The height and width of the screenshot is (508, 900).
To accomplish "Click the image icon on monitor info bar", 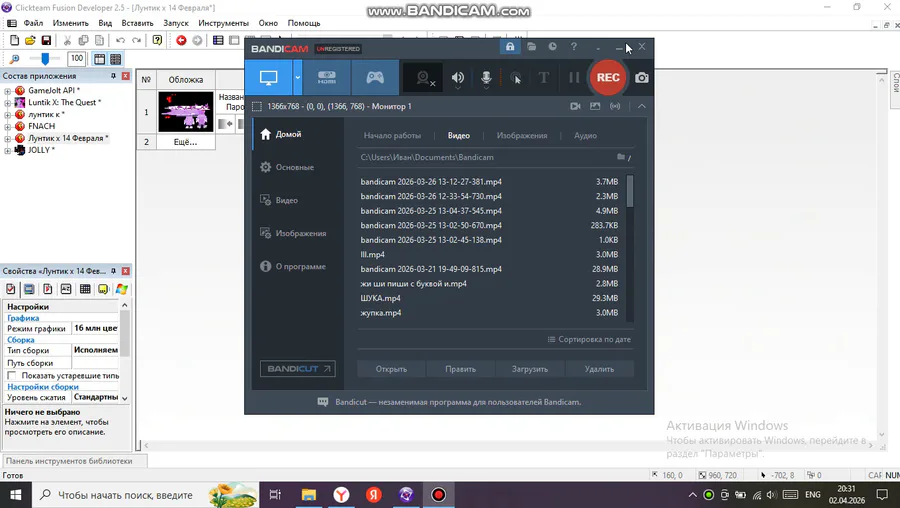I will pyautogui.click(x=595, y=106).
